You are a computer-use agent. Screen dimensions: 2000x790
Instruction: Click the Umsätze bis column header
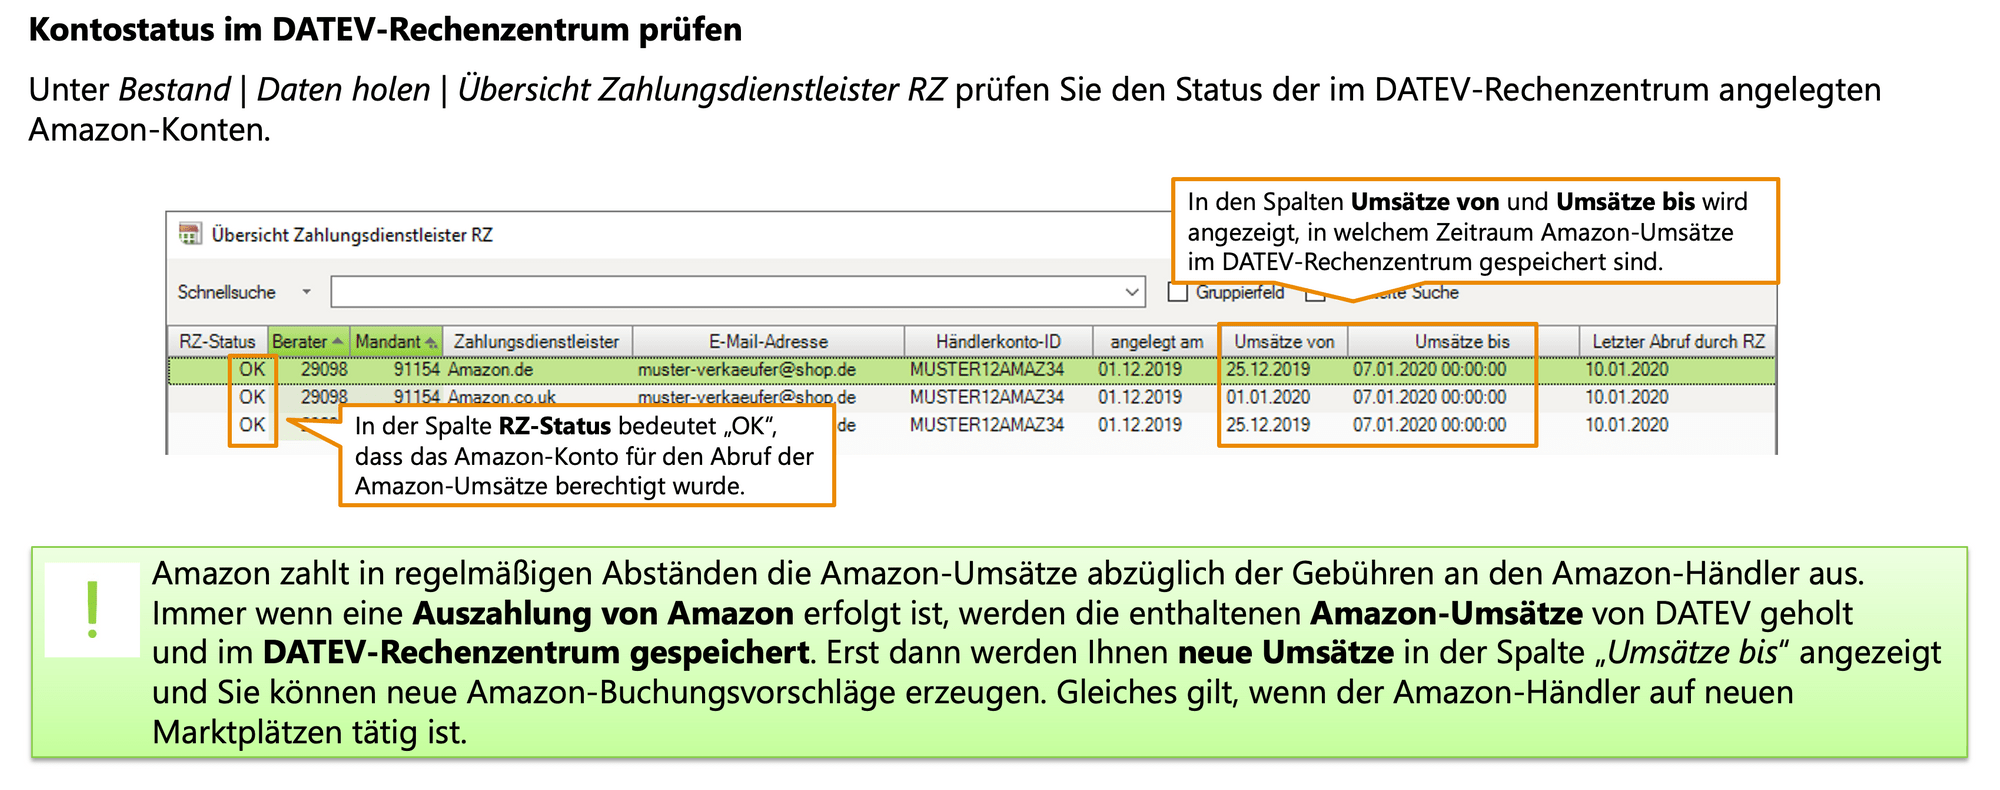click(x=1462, y=341)
